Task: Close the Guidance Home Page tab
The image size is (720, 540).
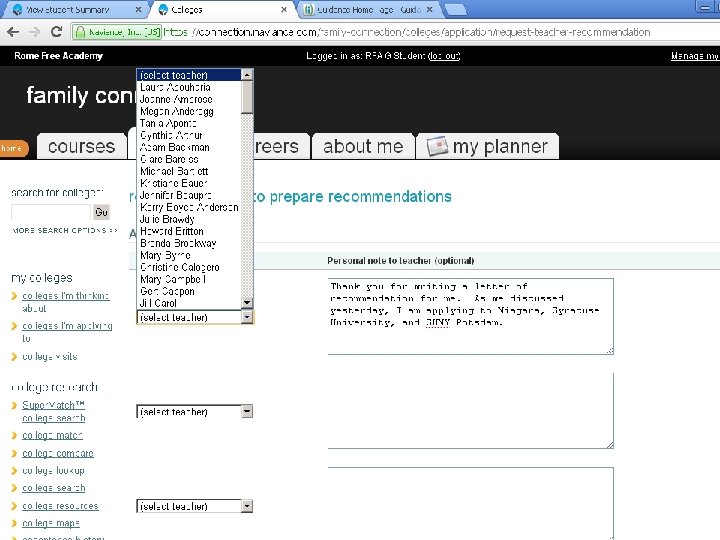Action: tap(429, 9)
